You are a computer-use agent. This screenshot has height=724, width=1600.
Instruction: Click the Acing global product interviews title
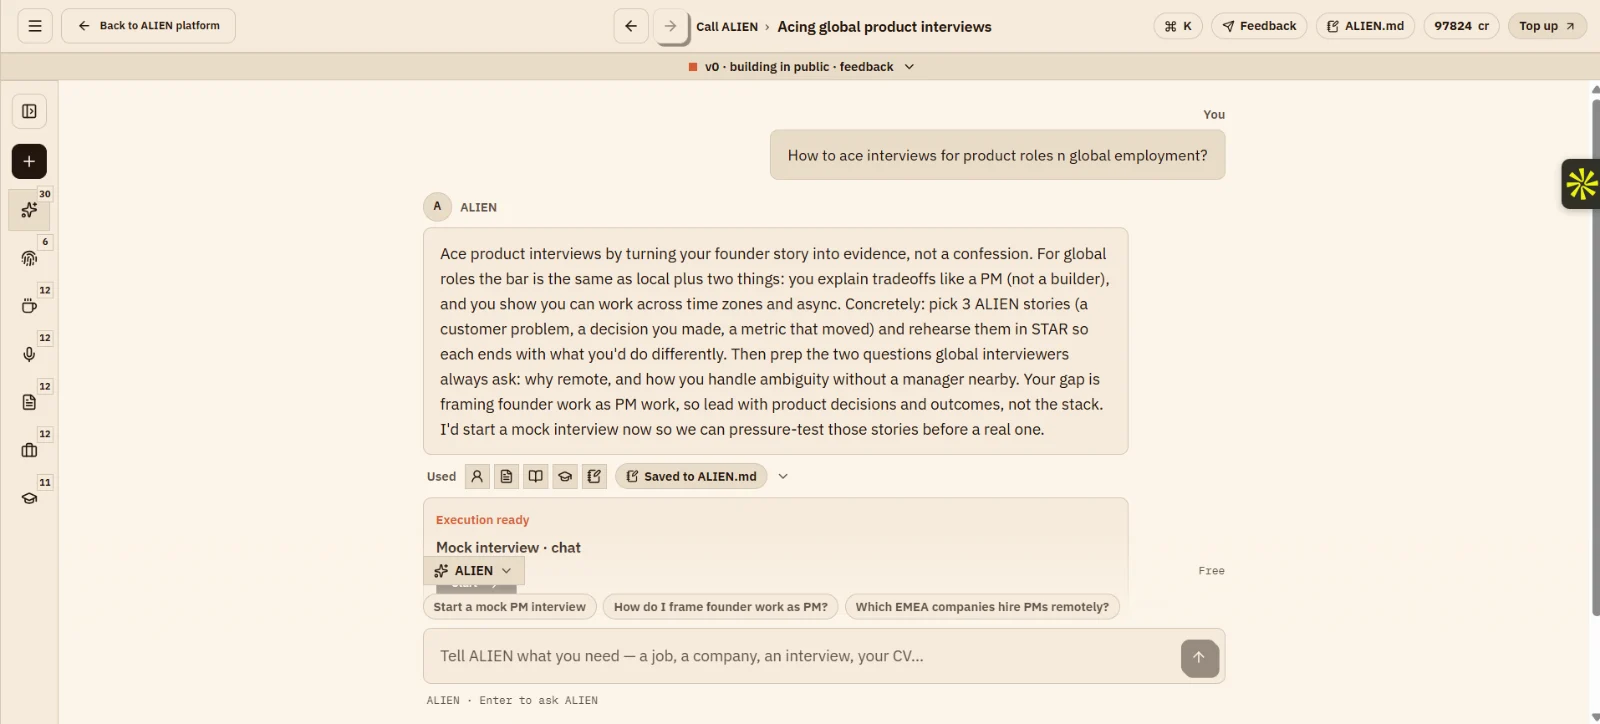click(x=885, y=27)
